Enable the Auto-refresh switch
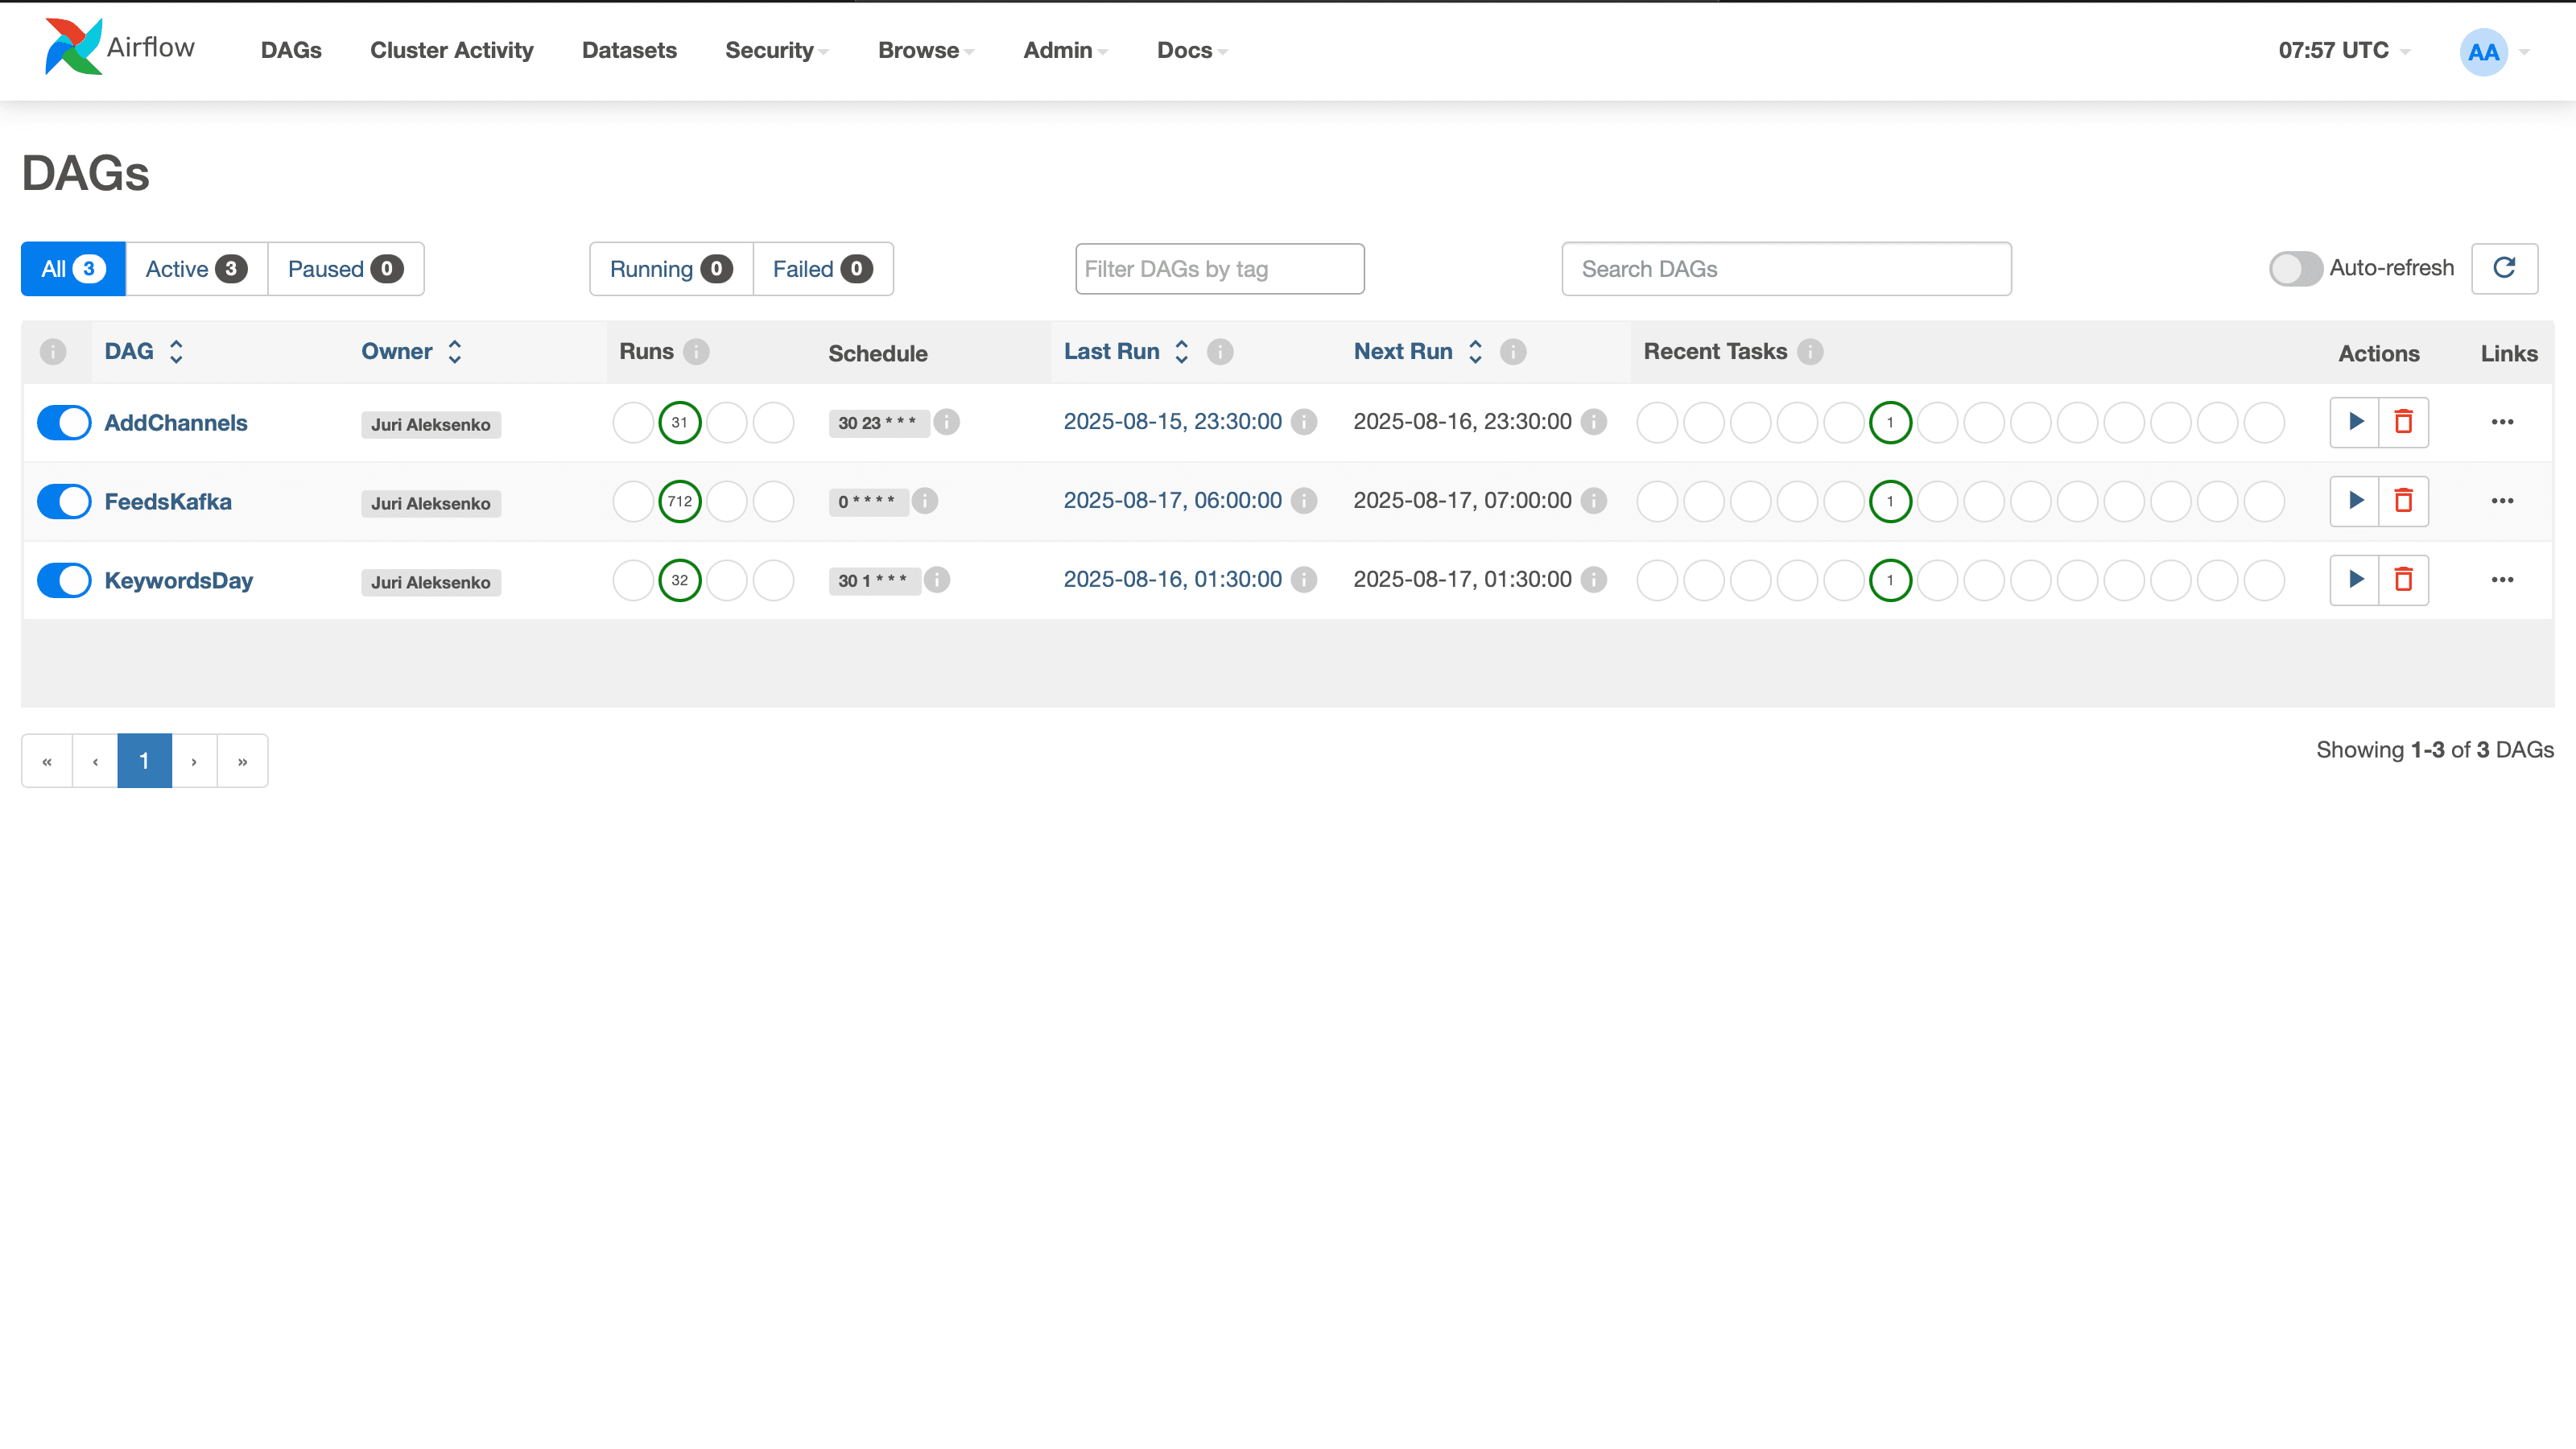 pyautogui.click(x=2294, y=268)
